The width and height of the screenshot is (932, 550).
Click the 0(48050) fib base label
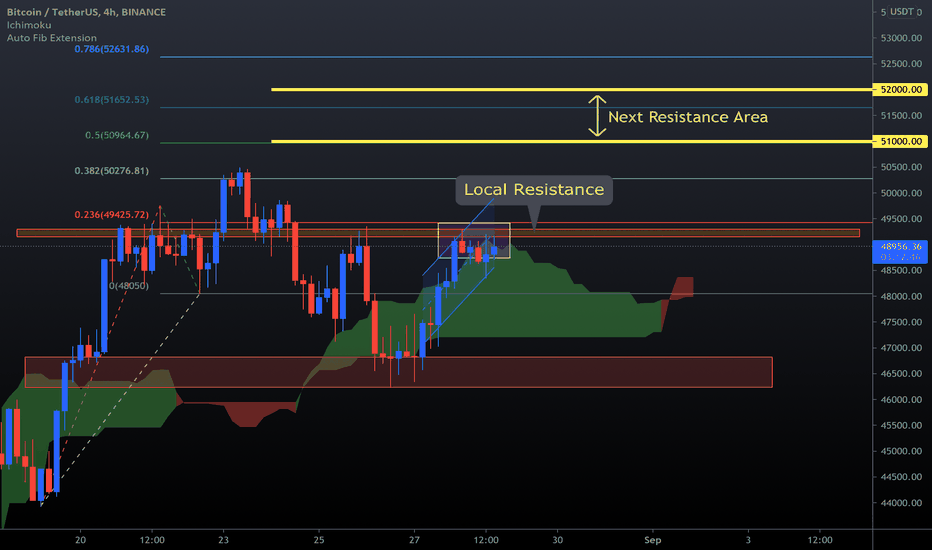coord(129,285)
